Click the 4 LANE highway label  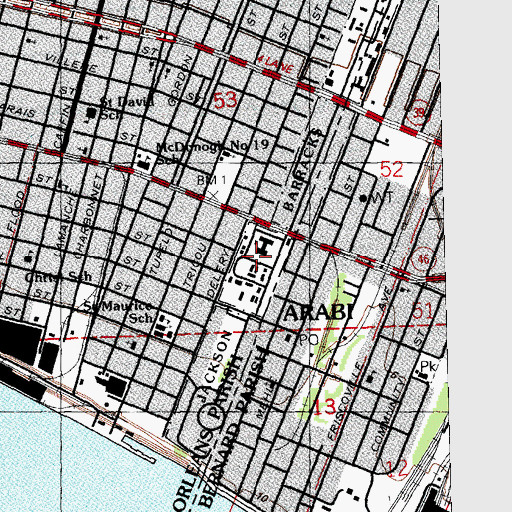275,65
